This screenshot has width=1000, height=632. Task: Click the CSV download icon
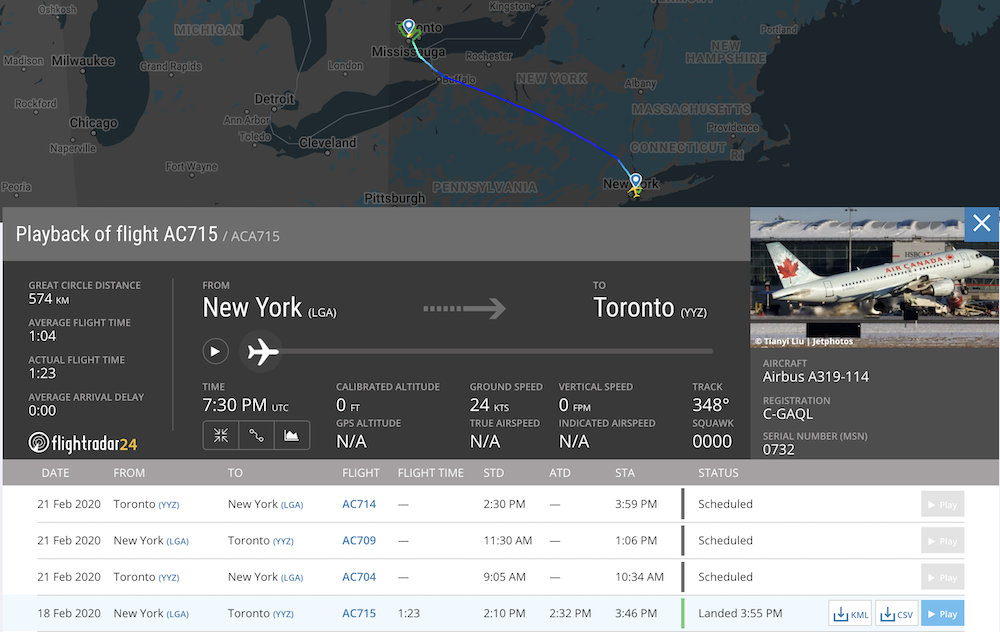coord(896,613)
